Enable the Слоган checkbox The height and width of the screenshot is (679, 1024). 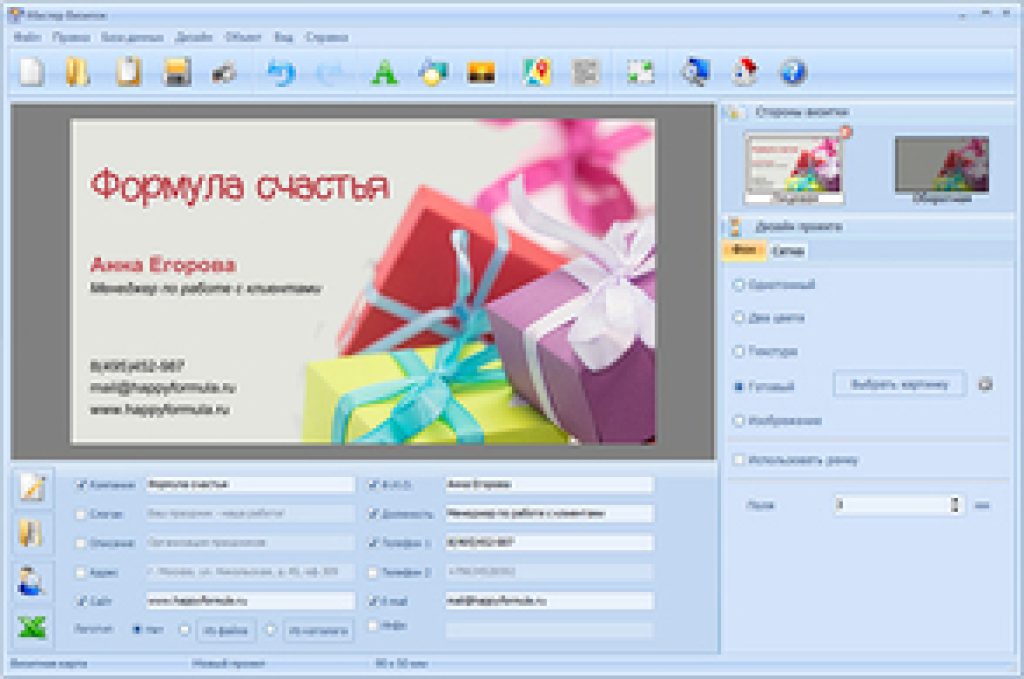click(81, 514)
